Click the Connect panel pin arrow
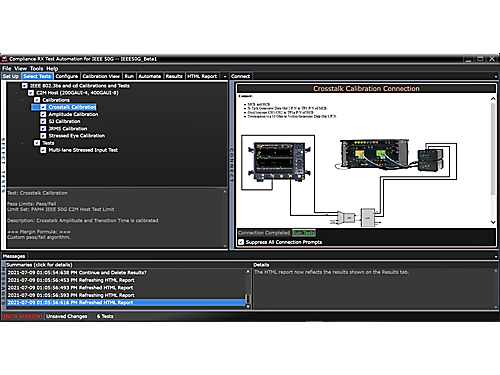This screenshot has height=375, width=500. 496,76
